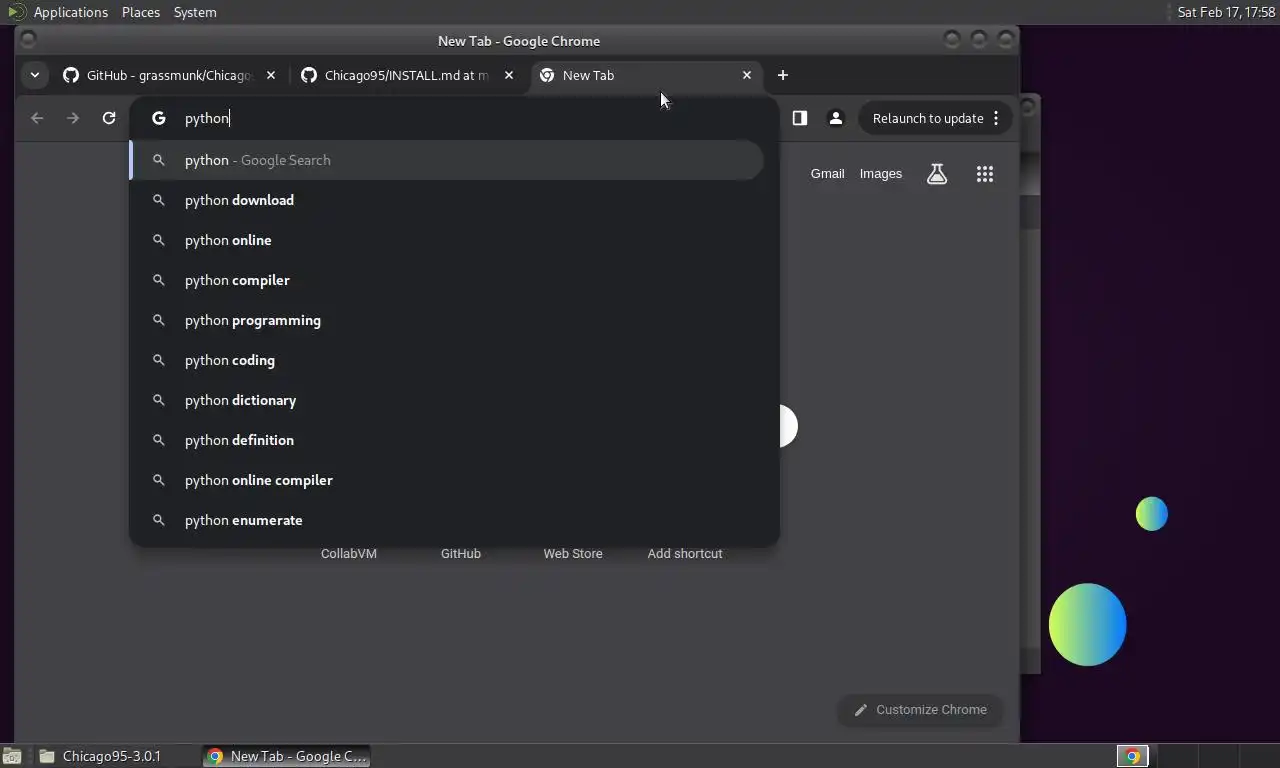Screen dimensions: 1280x768
Task: Open the tab search dropdown arrow
Action: [x=35, y=75]
